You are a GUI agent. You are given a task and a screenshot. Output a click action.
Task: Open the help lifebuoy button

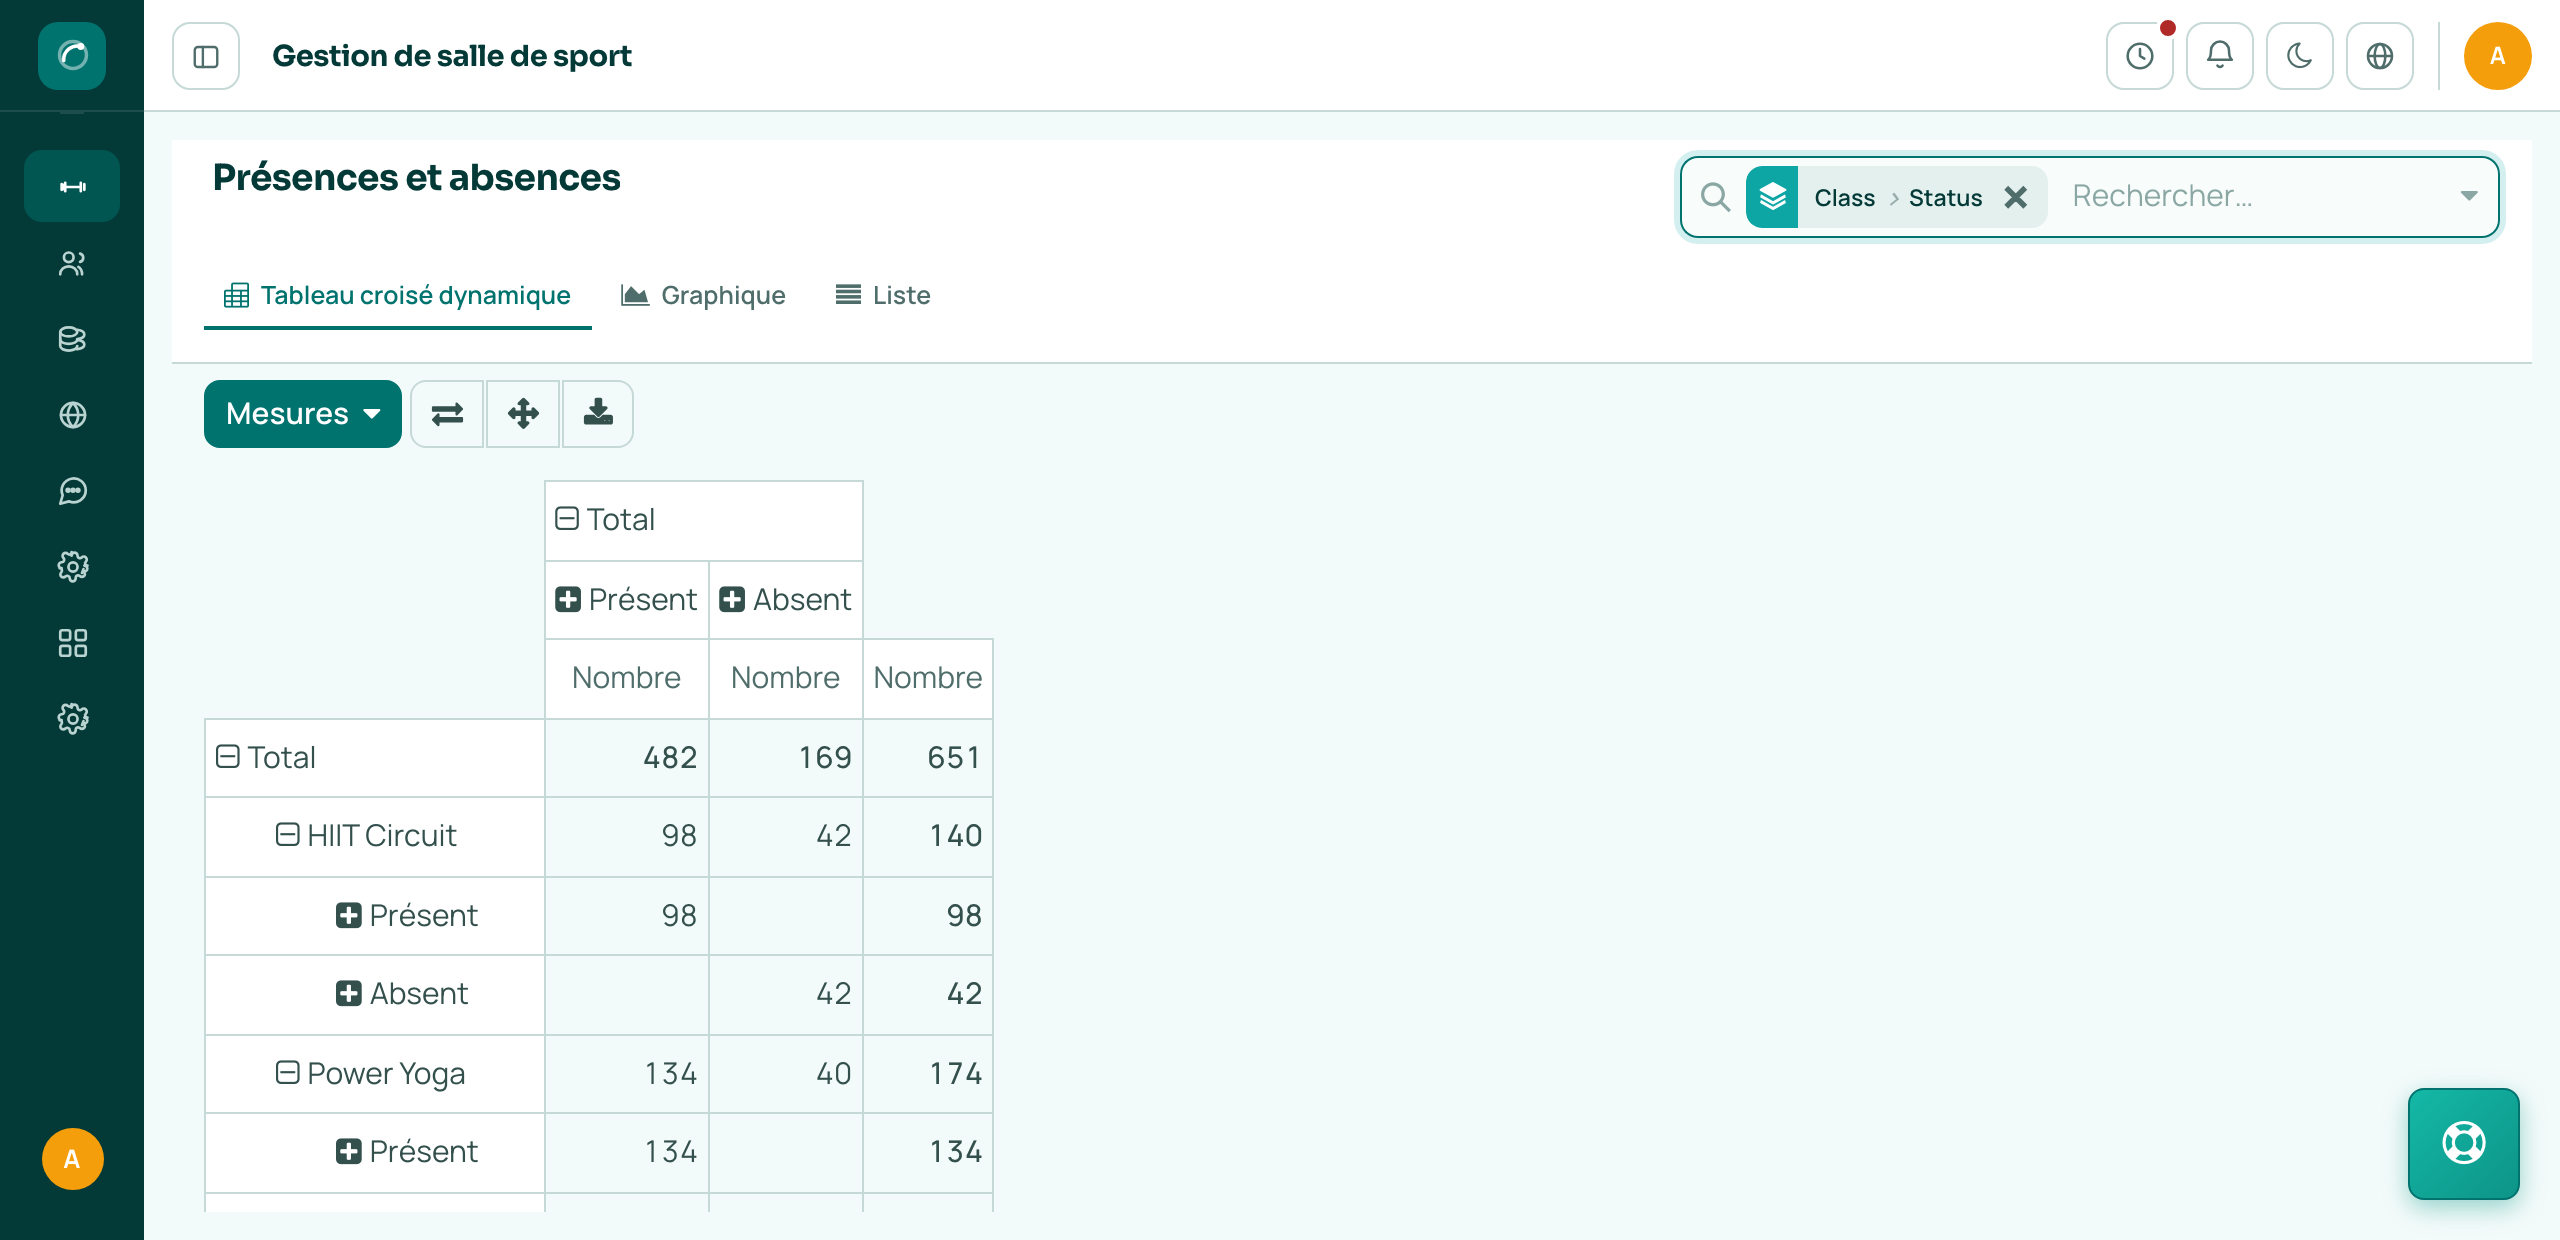pyautogui.click(x=2464, y=1143)
